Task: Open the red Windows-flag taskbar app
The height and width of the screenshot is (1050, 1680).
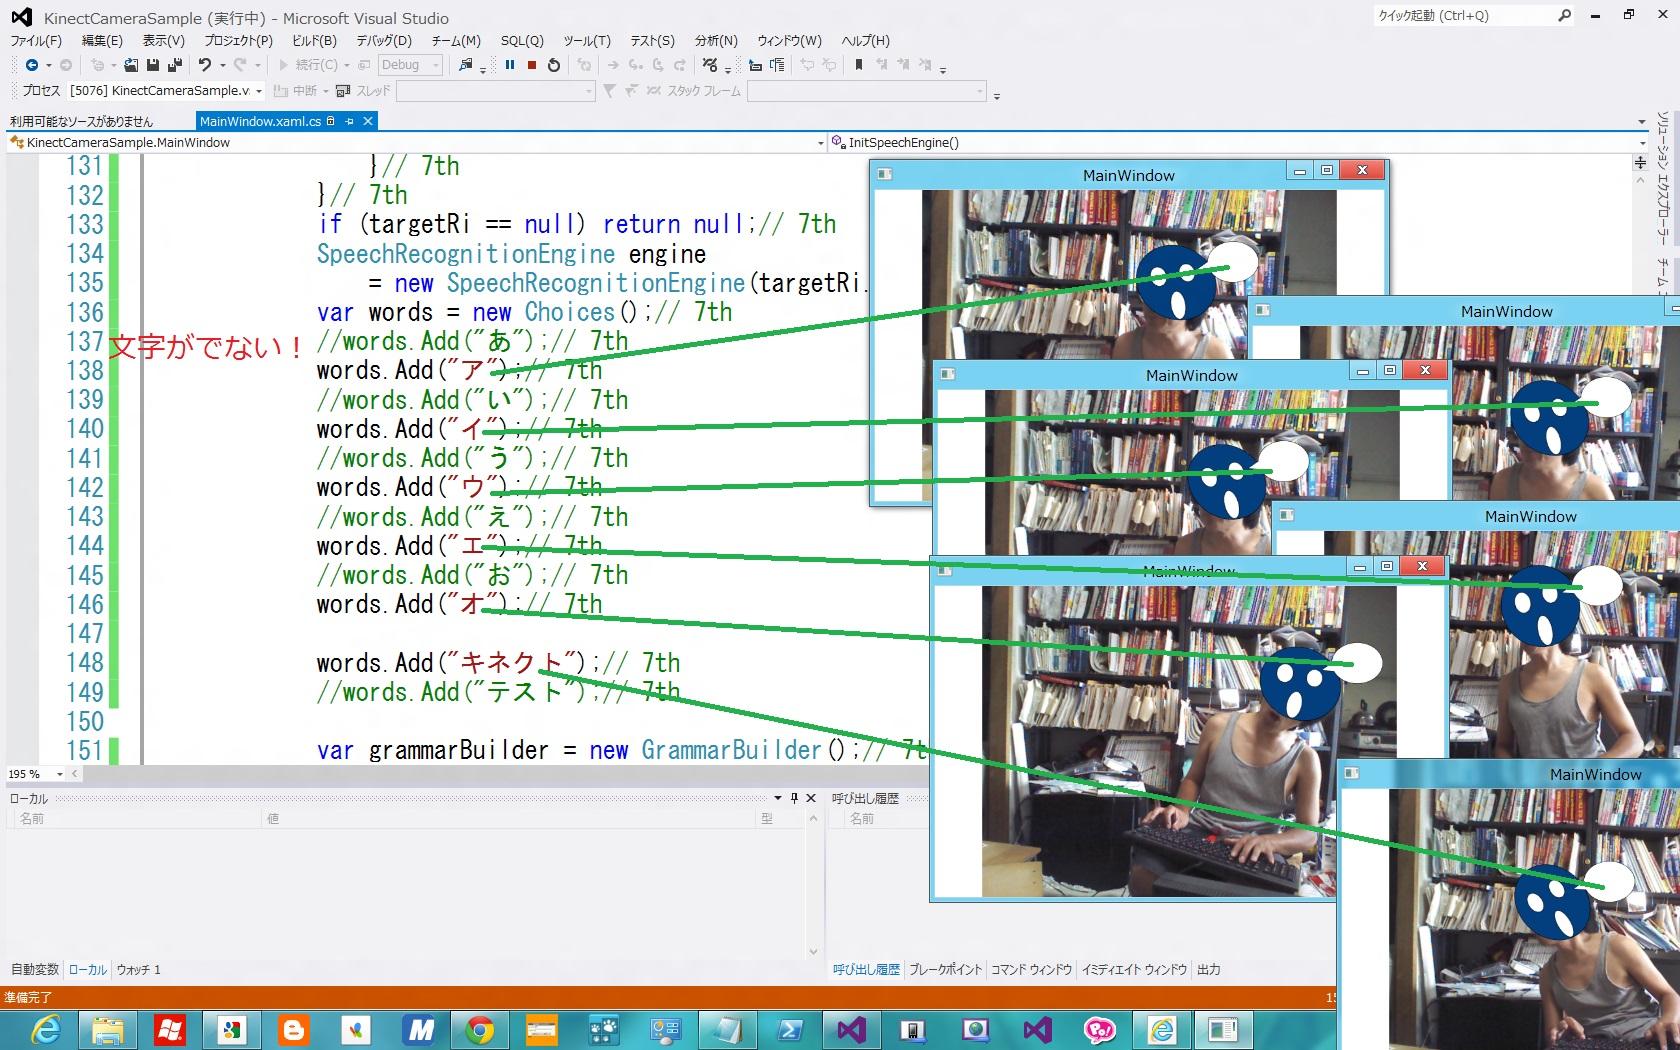Action: coord(170,1030)
